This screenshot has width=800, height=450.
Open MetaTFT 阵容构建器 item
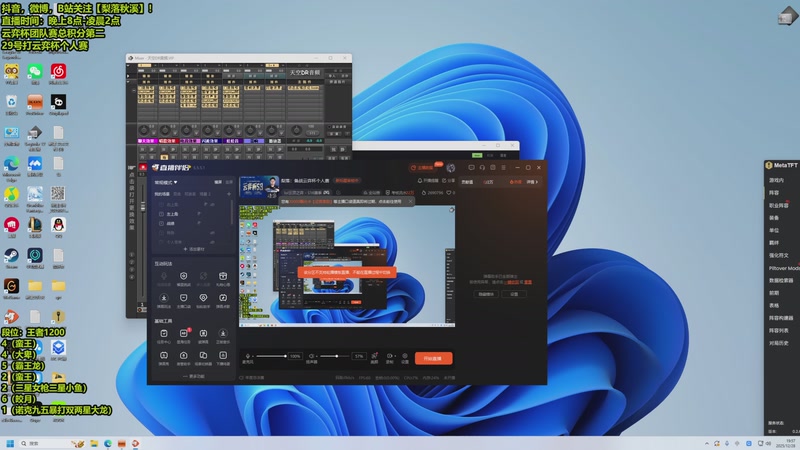point(781,318)
